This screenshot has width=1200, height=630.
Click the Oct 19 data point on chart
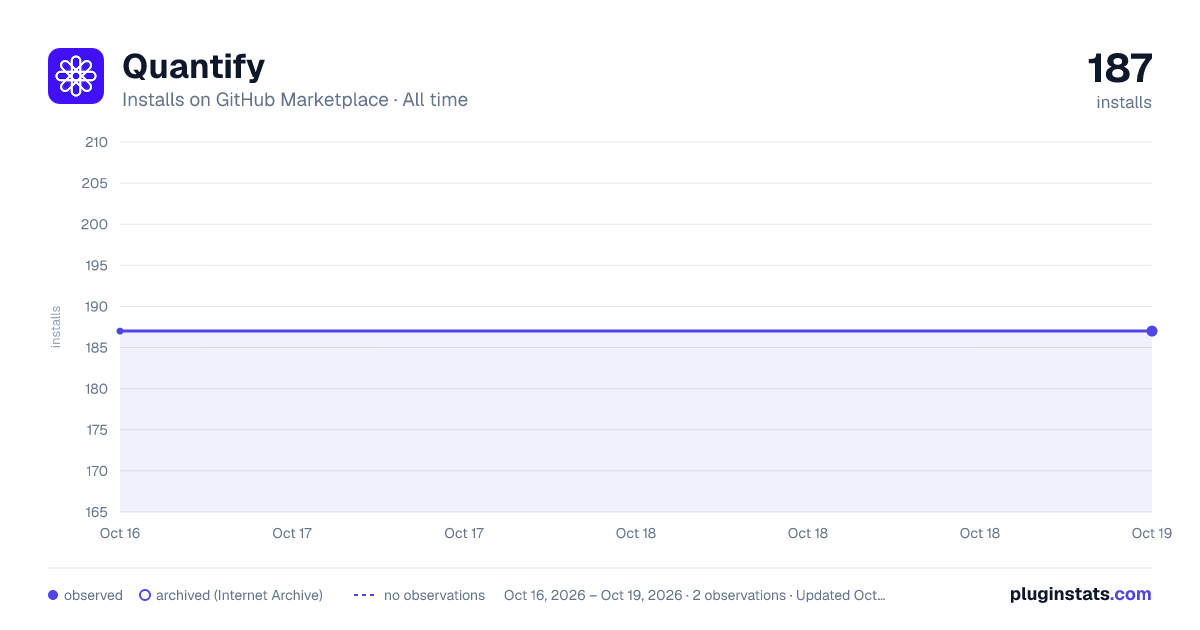[x=1152, y=331]
